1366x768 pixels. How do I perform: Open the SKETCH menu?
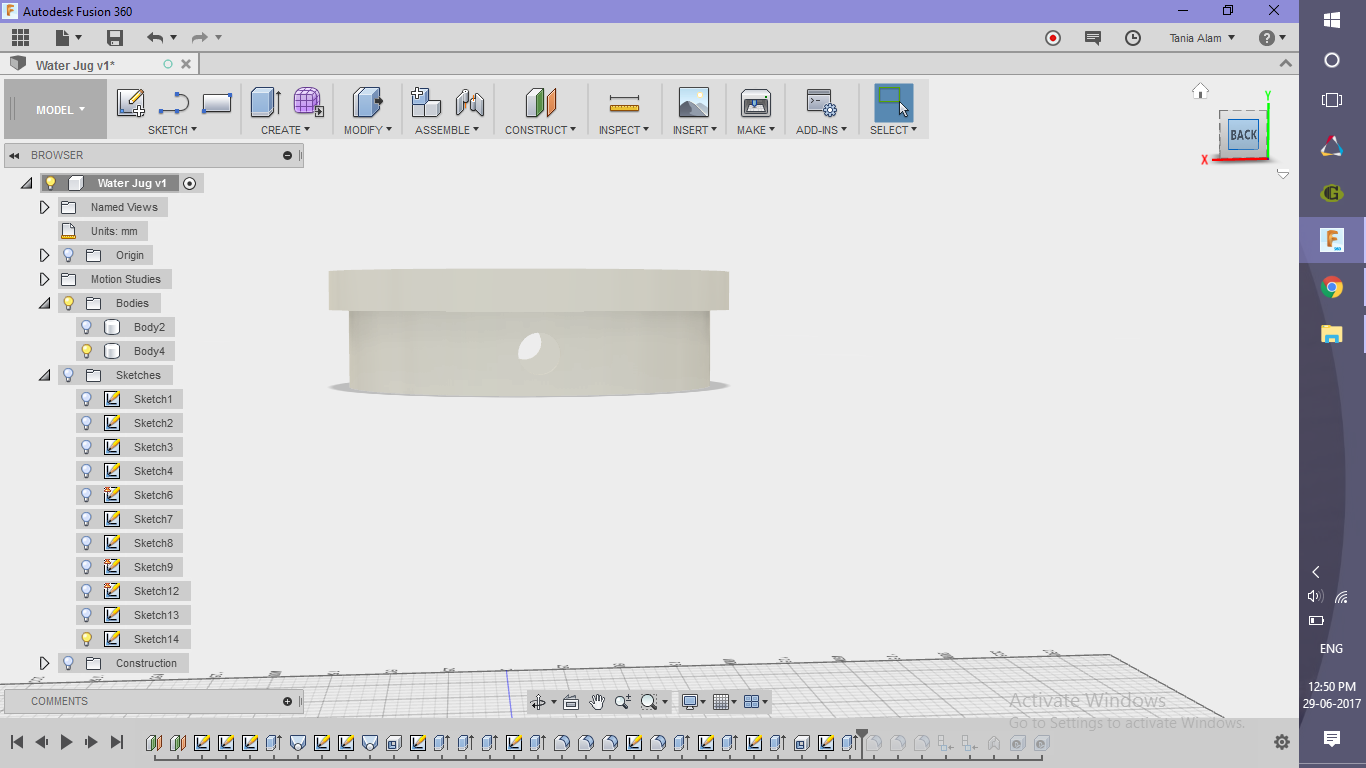pos(172,130)
